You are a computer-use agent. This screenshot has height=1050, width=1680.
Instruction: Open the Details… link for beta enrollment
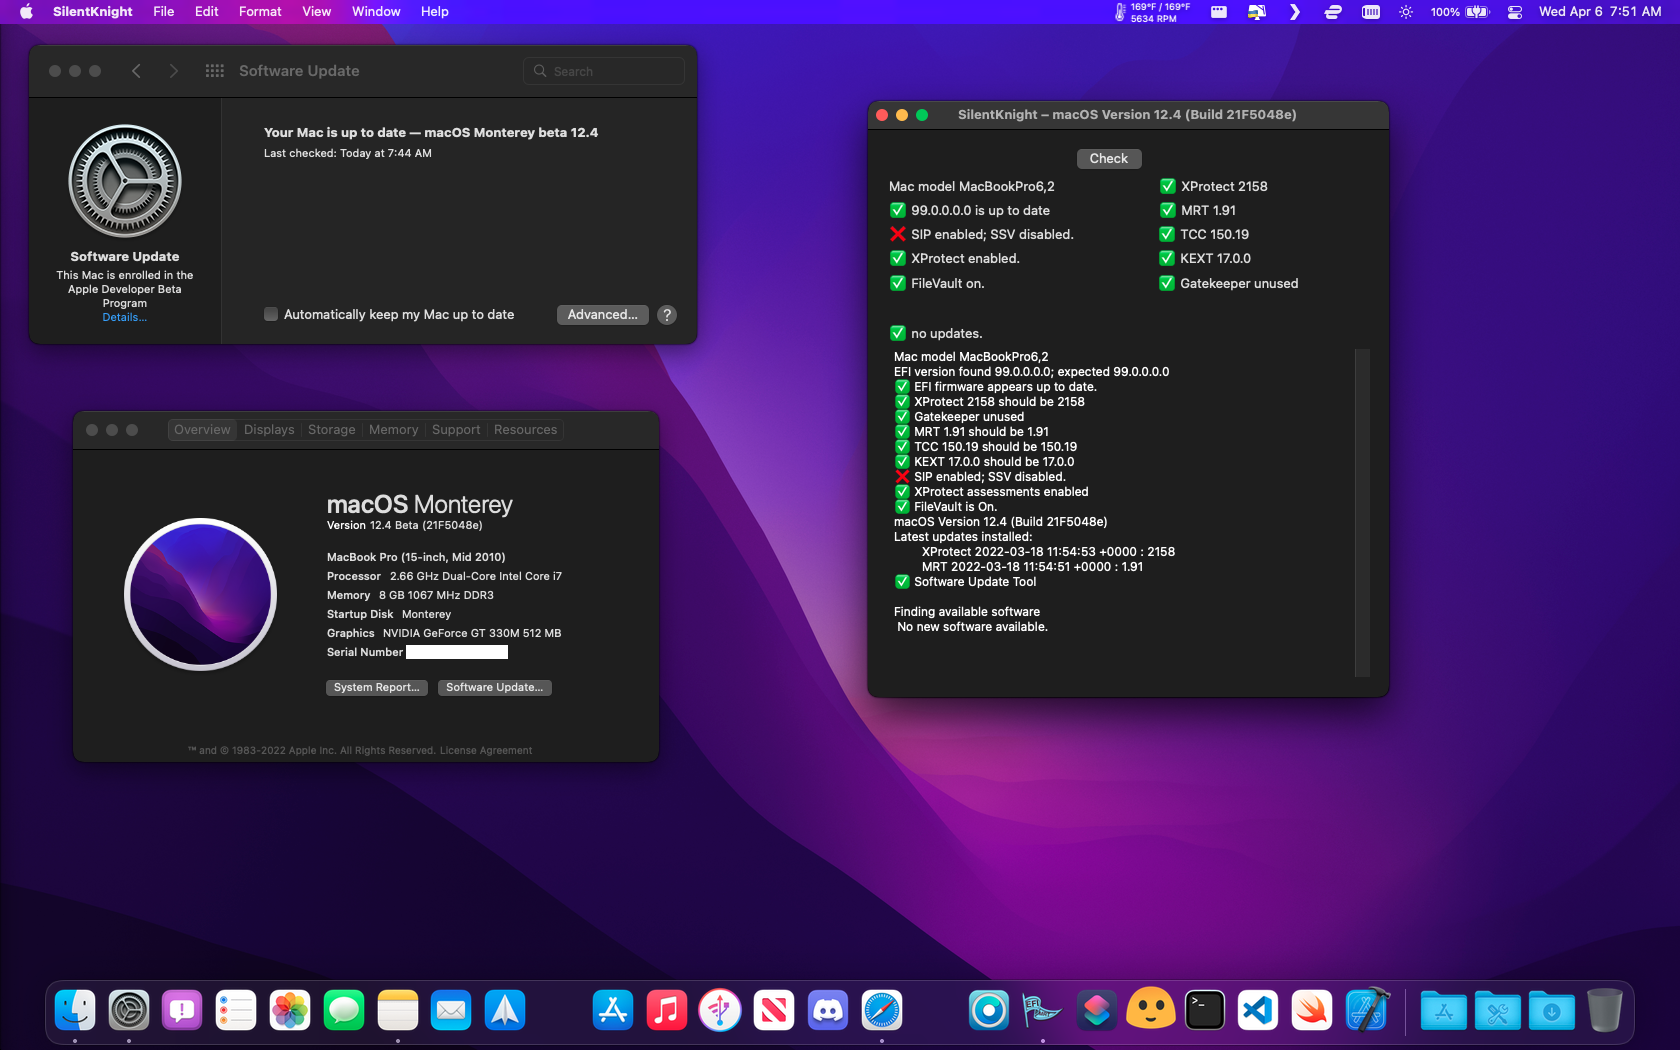(125, 317)
